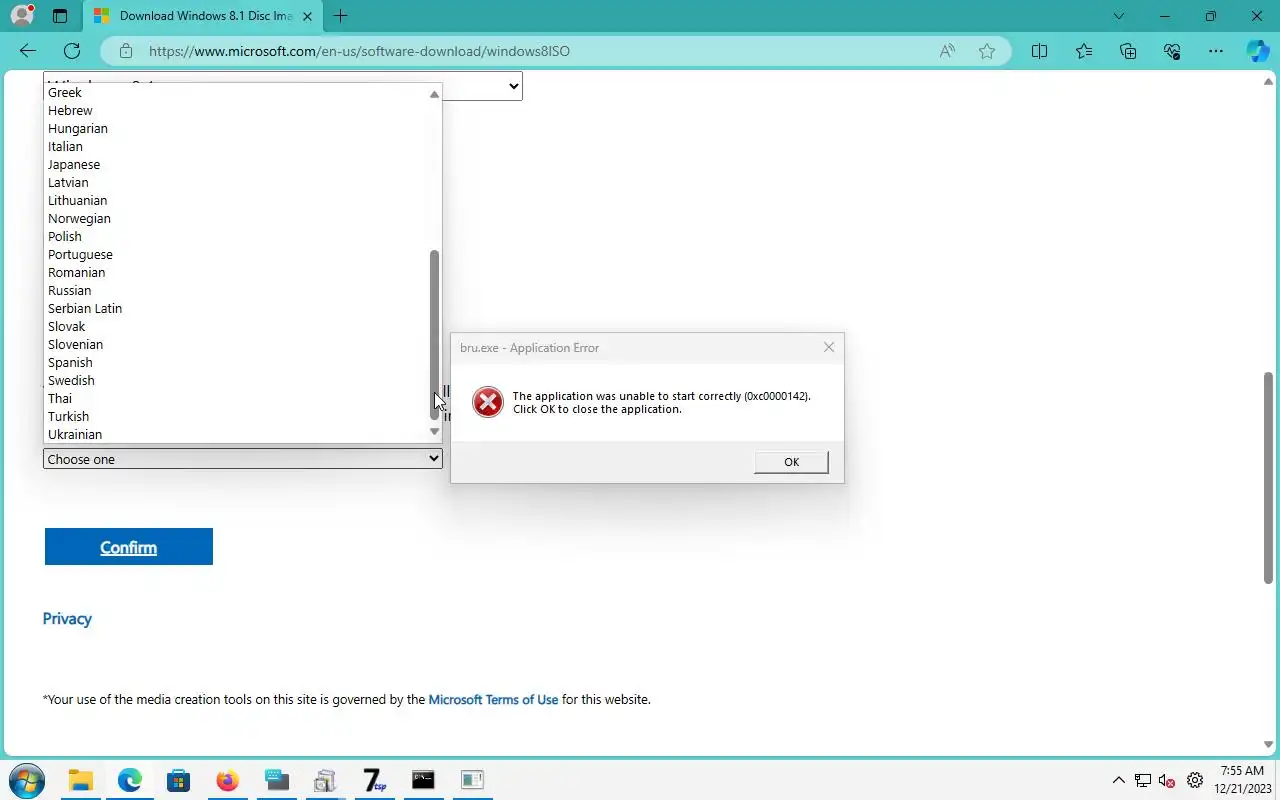The width and height of the screenshot is (1280, 800).
Task: Select Swedish language
Action: click(237, 380)
